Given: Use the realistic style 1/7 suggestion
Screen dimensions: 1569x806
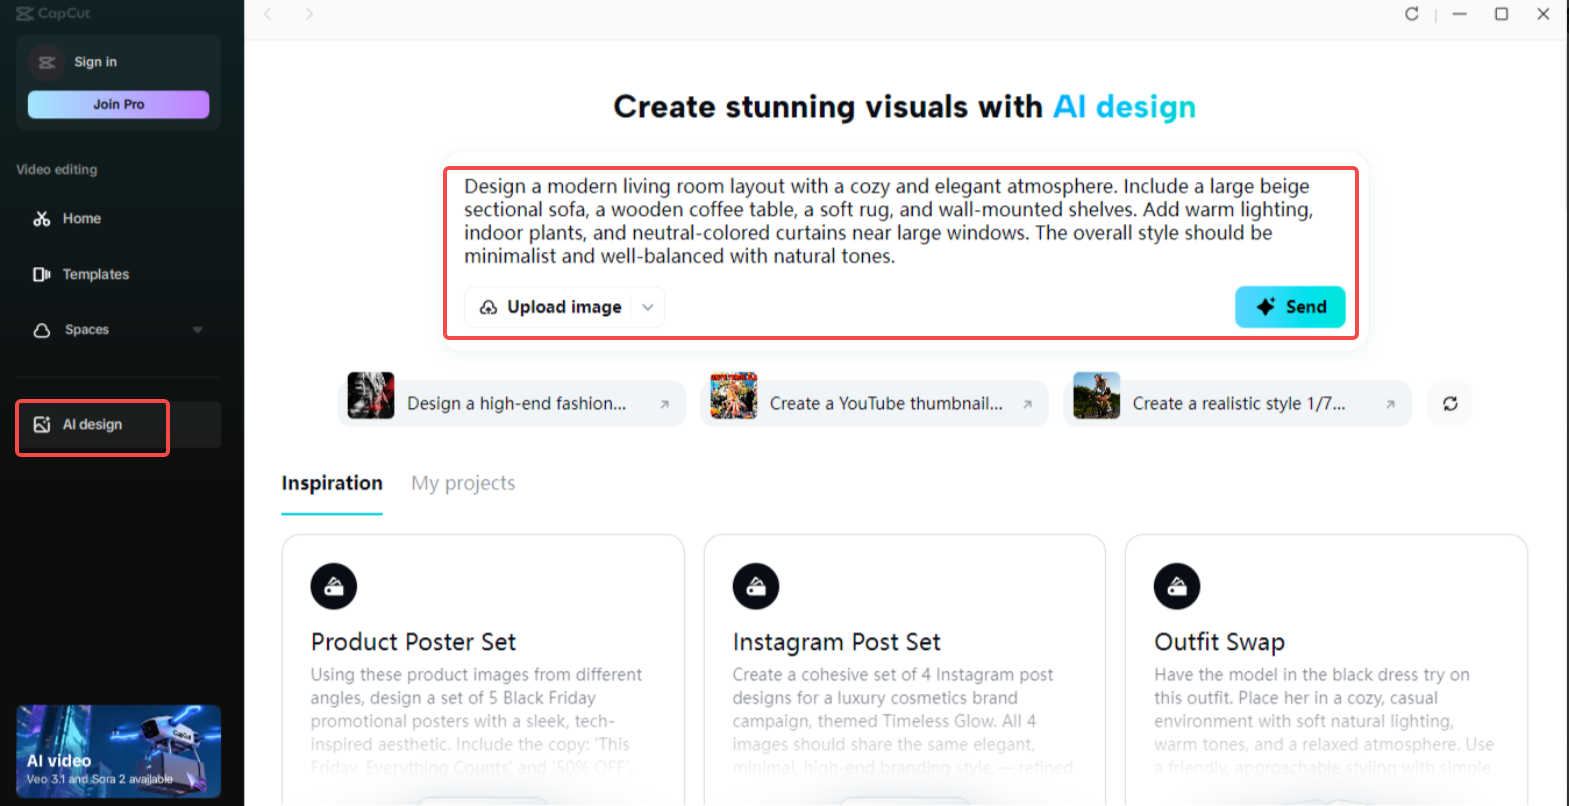Looking at the screenshot, I should [1238, 403].
